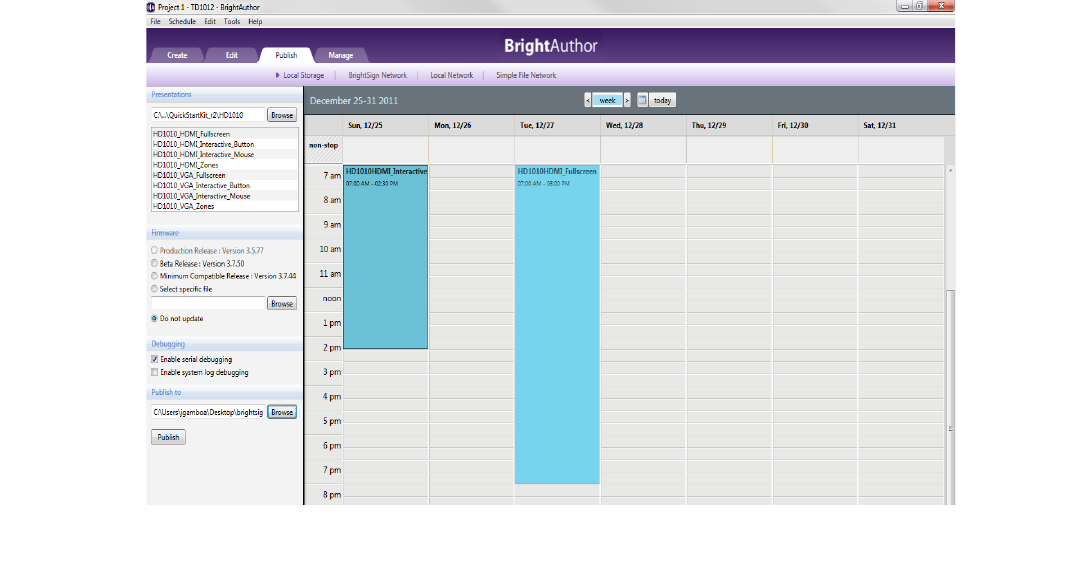Viewport: 1080px width, 577px height.
Task: Click the Sat, 12/31 column header
Action: [901, 125]
